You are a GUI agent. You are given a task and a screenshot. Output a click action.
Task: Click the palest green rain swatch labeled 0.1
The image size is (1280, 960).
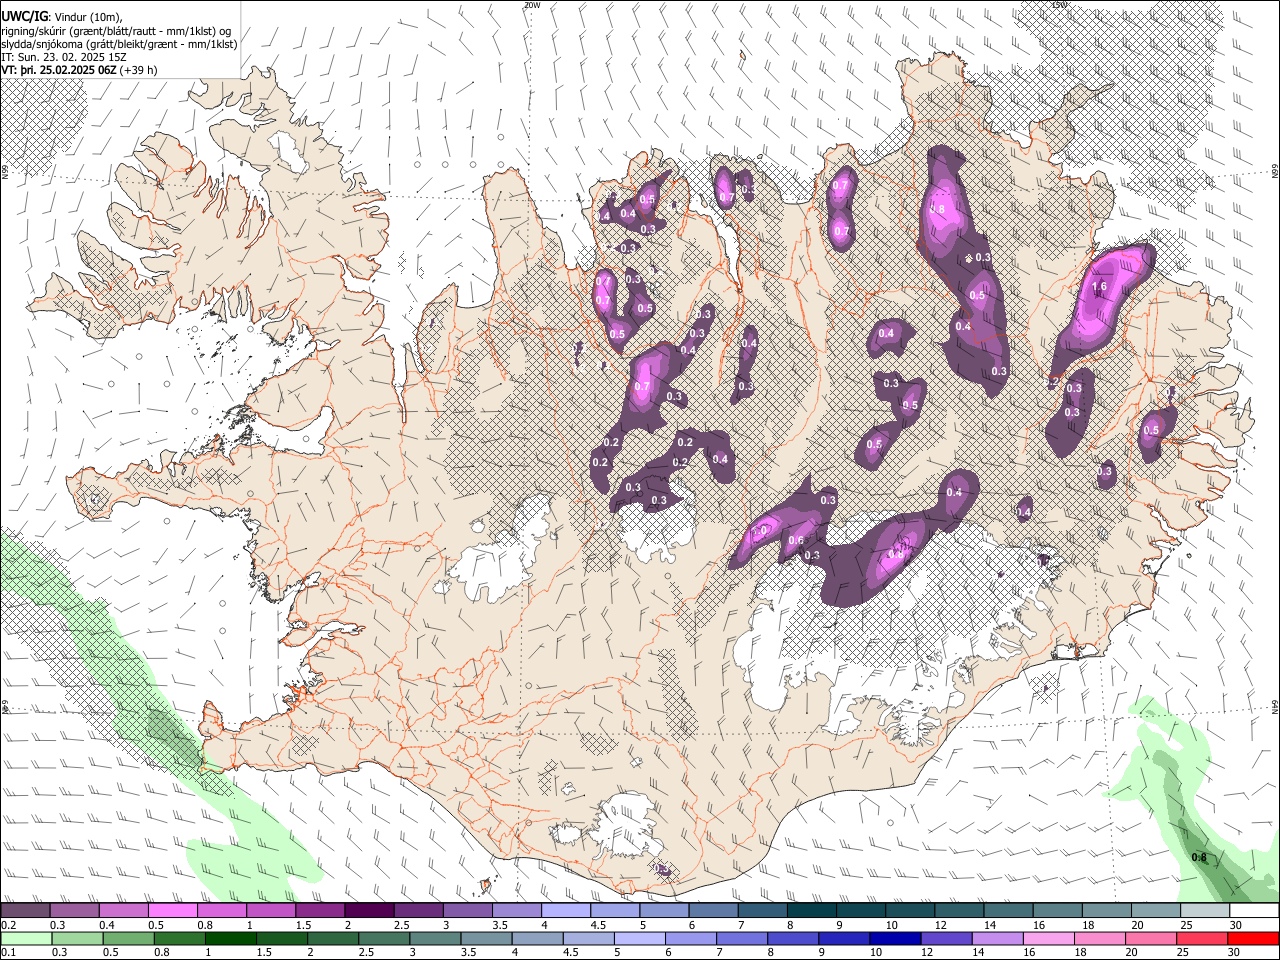coord(25,938)
